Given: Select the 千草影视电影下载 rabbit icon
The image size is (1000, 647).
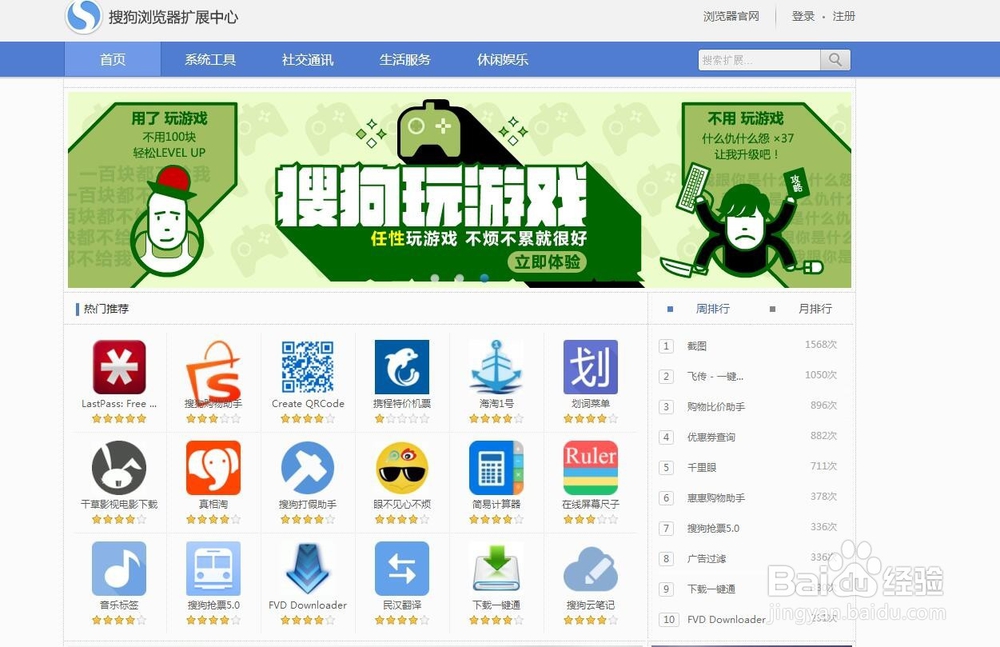Looking at the screenshot, I should tap(119, 468).
